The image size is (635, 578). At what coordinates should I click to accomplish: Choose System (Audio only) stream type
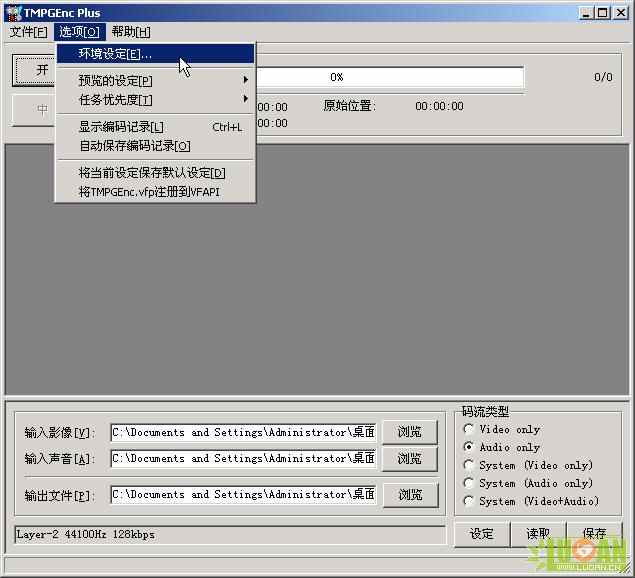(469, 483)
